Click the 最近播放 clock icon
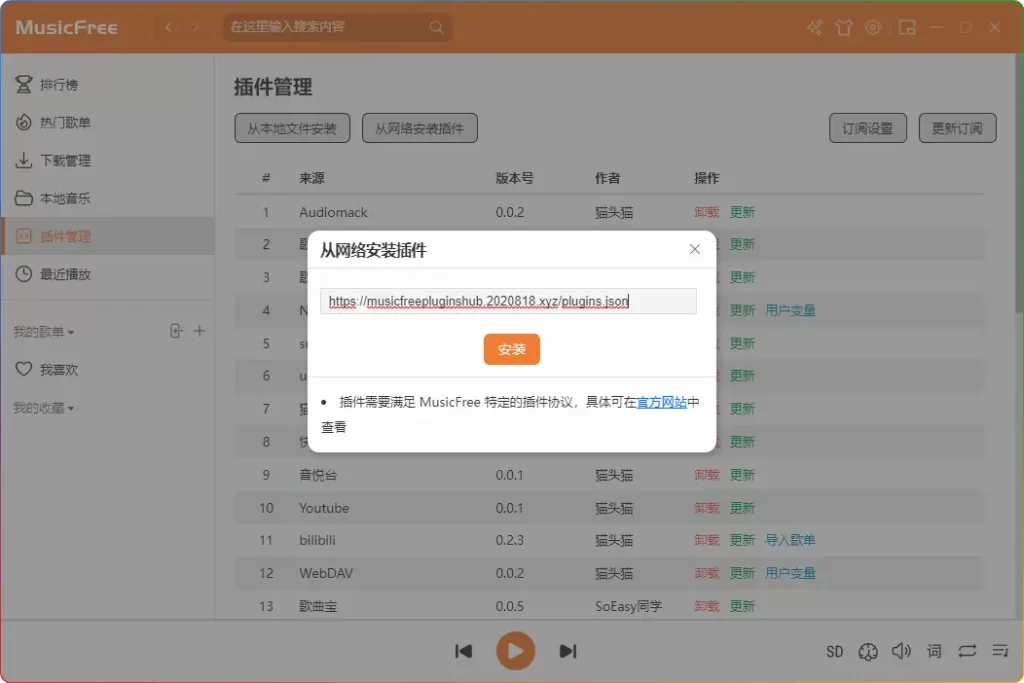The width and height of the screenshot is (1024, 683). (24, 274)
